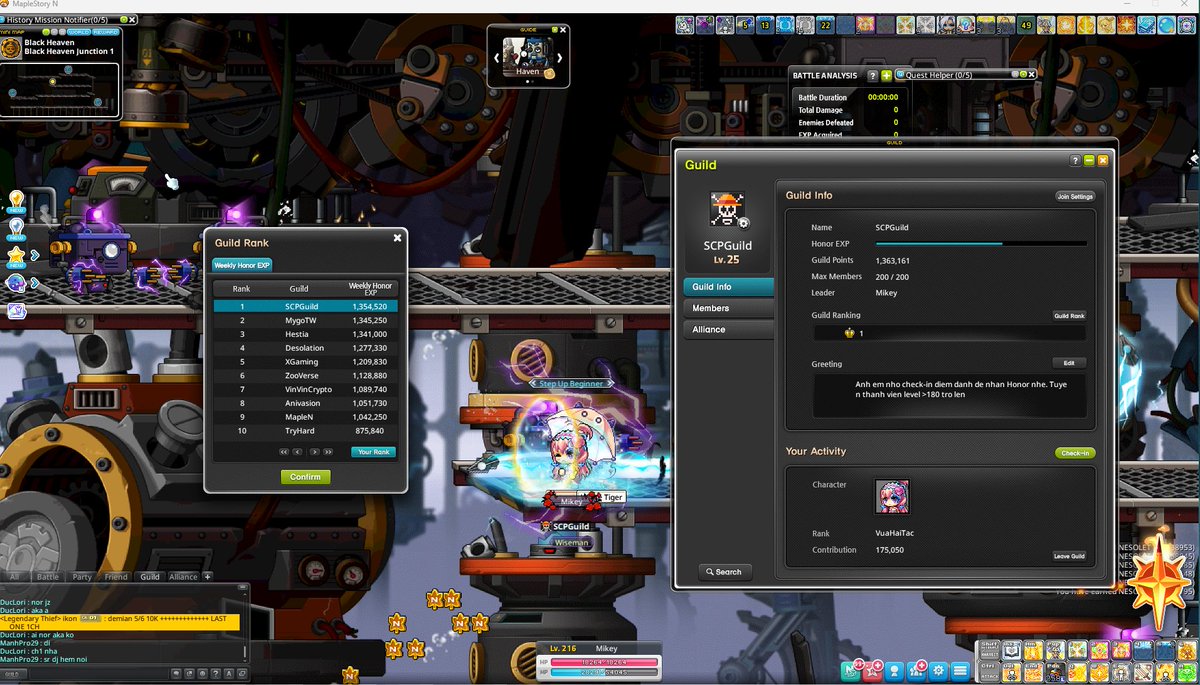Click the Black Heaven map gear icon
This screenshot has width=1200, height=685.
[x=11, y=47]
